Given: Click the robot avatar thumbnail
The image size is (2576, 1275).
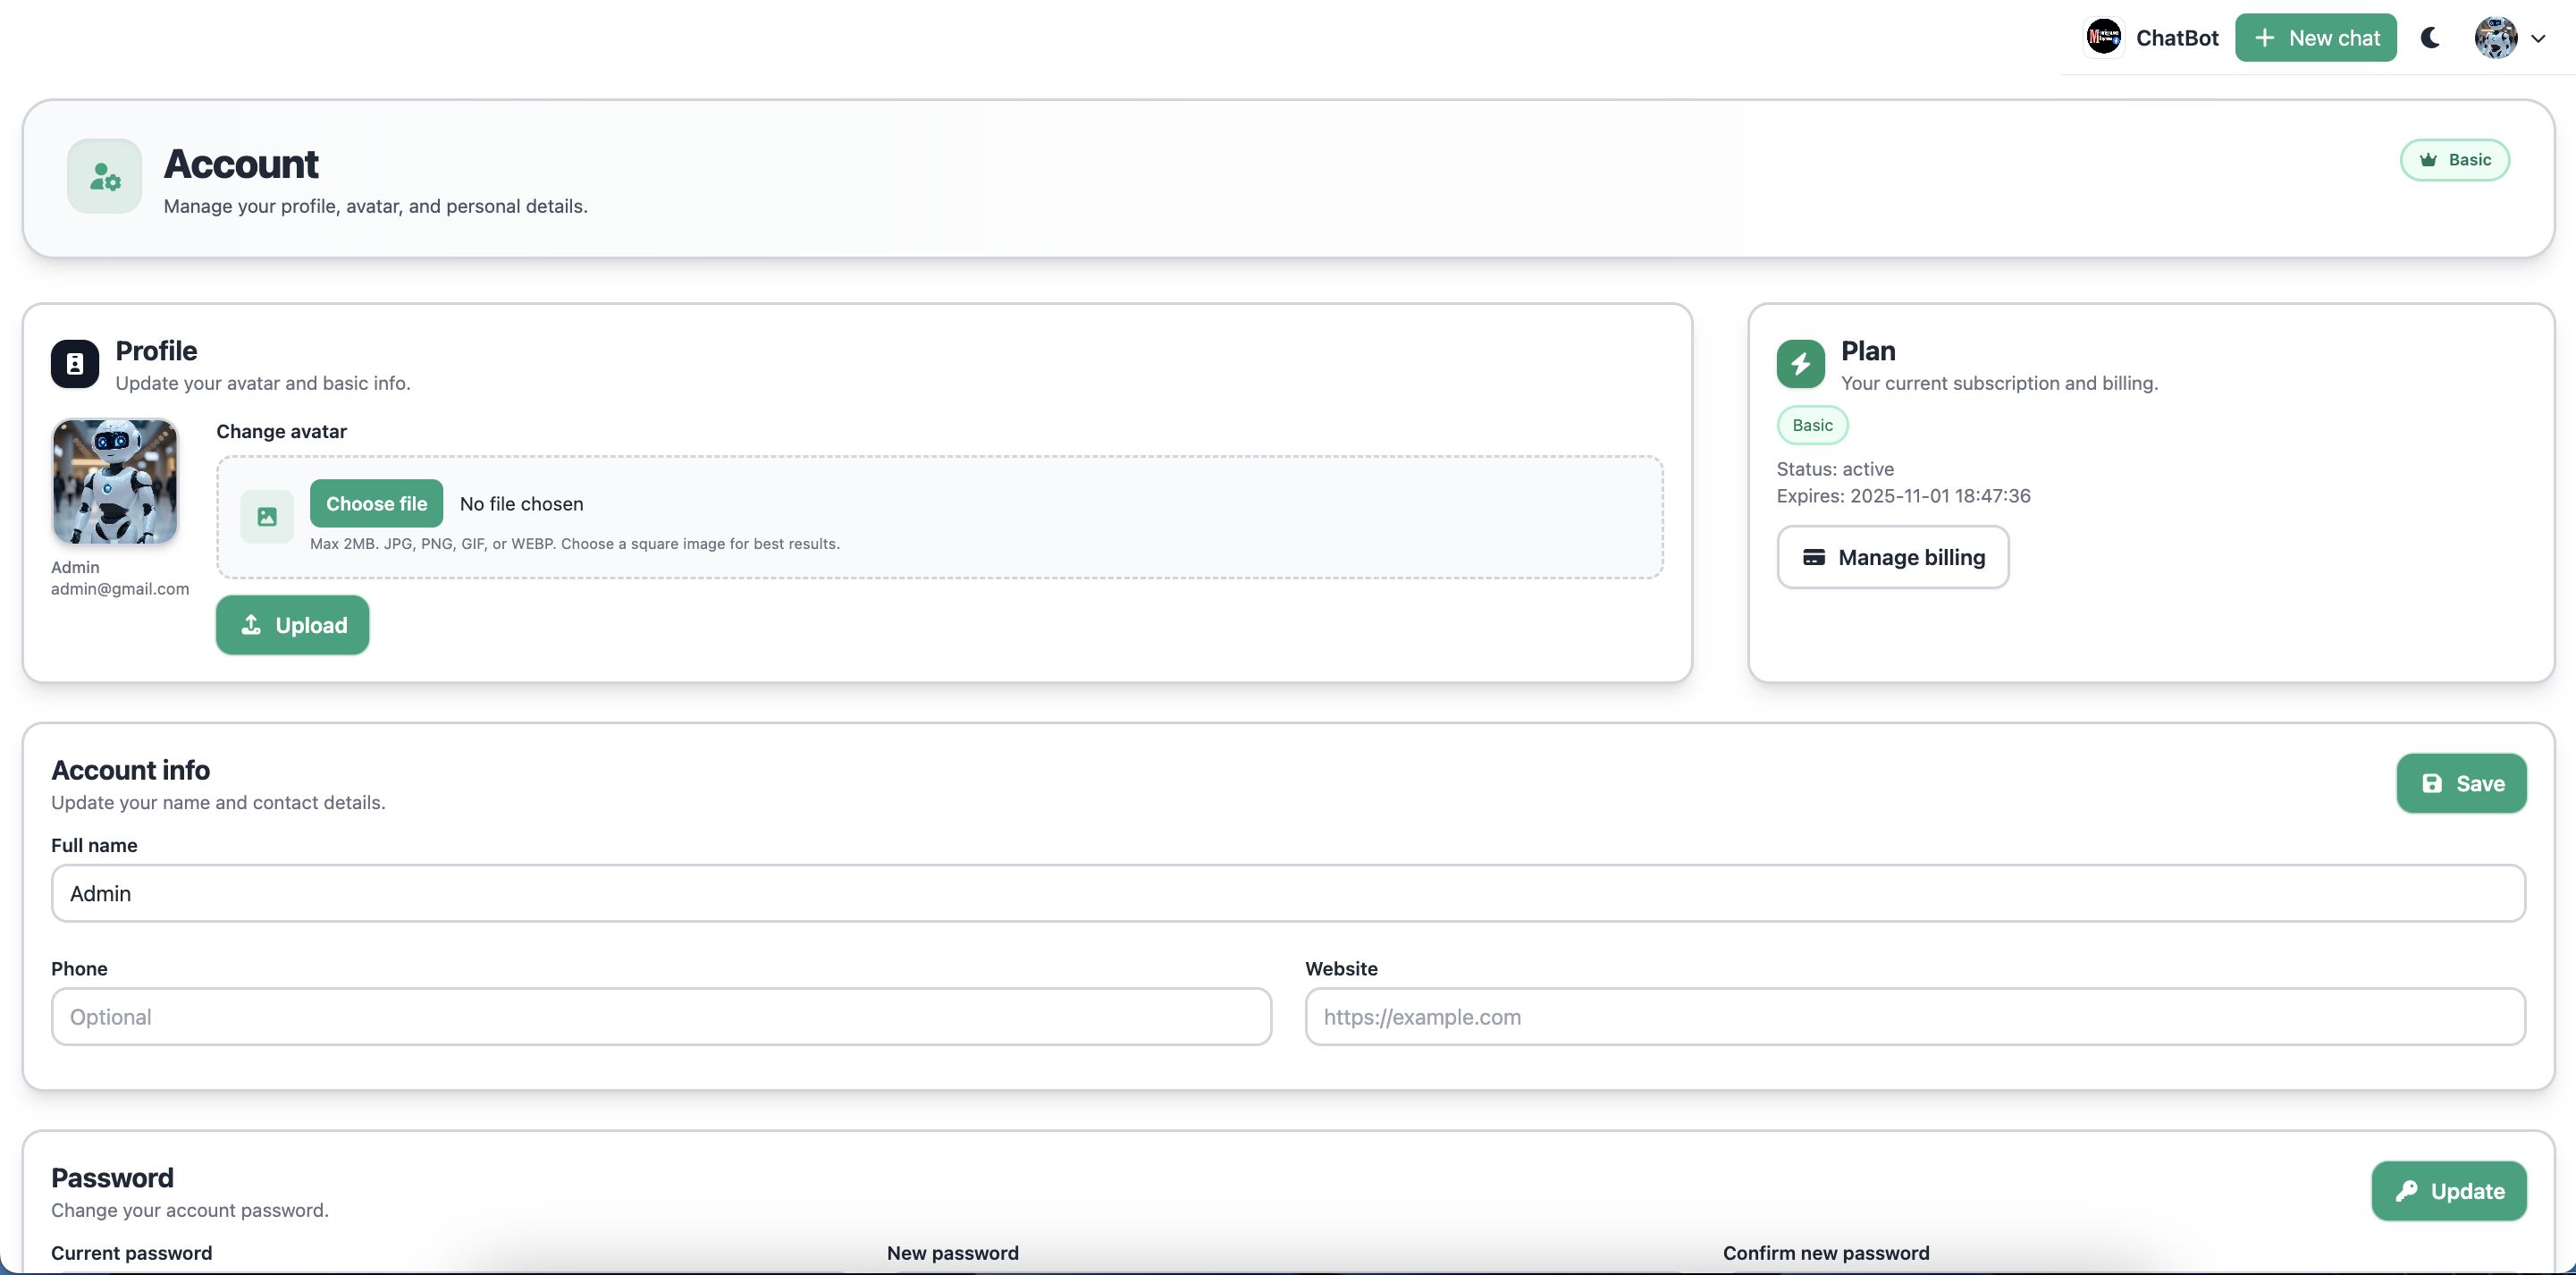Looking at the screenshot, I should pyautogui.click(x=115, y=481).
